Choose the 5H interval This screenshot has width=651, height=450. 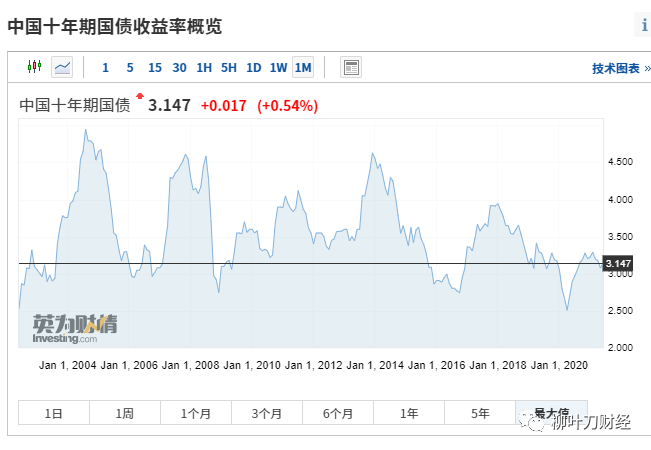(229, 67)
